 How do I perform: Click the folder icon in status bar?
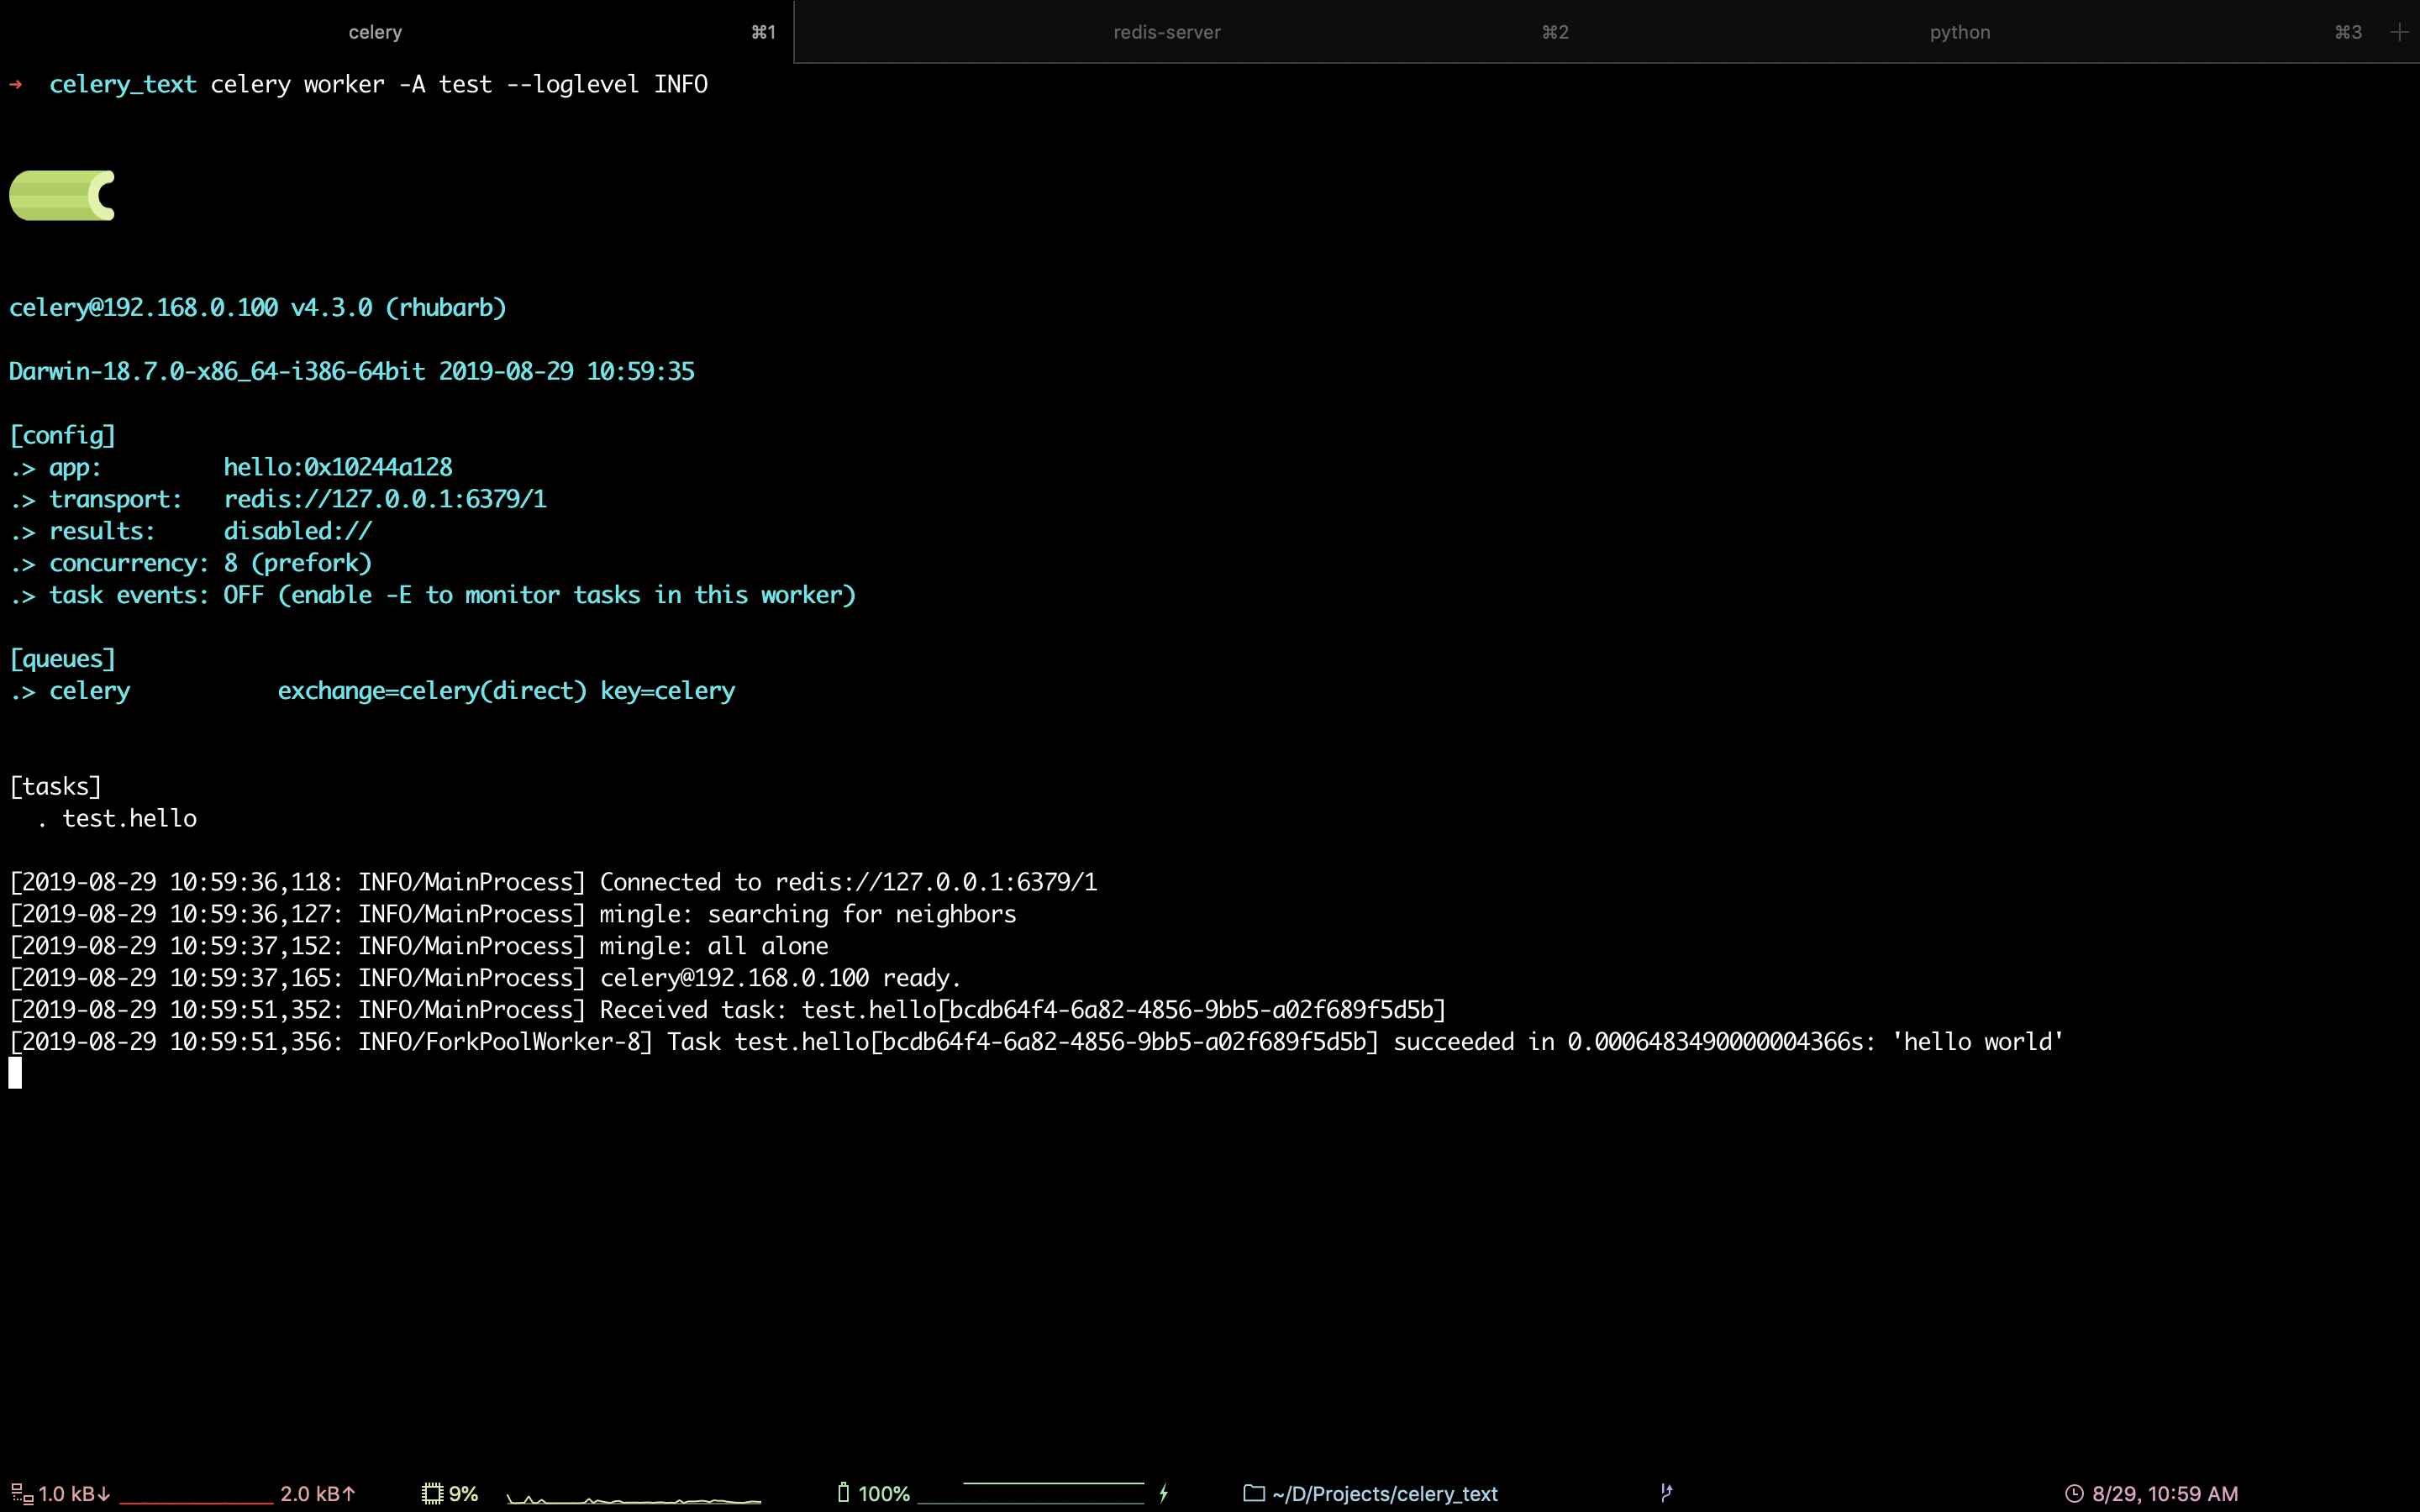coord(1254,1493)
